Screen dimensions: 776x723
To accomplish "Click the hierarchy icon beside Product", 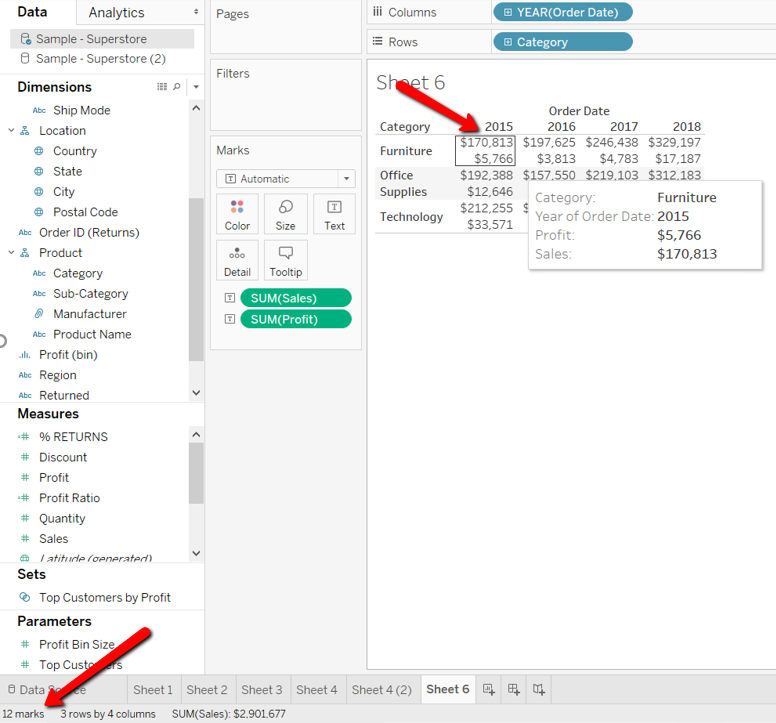I will tap(25, 253).
